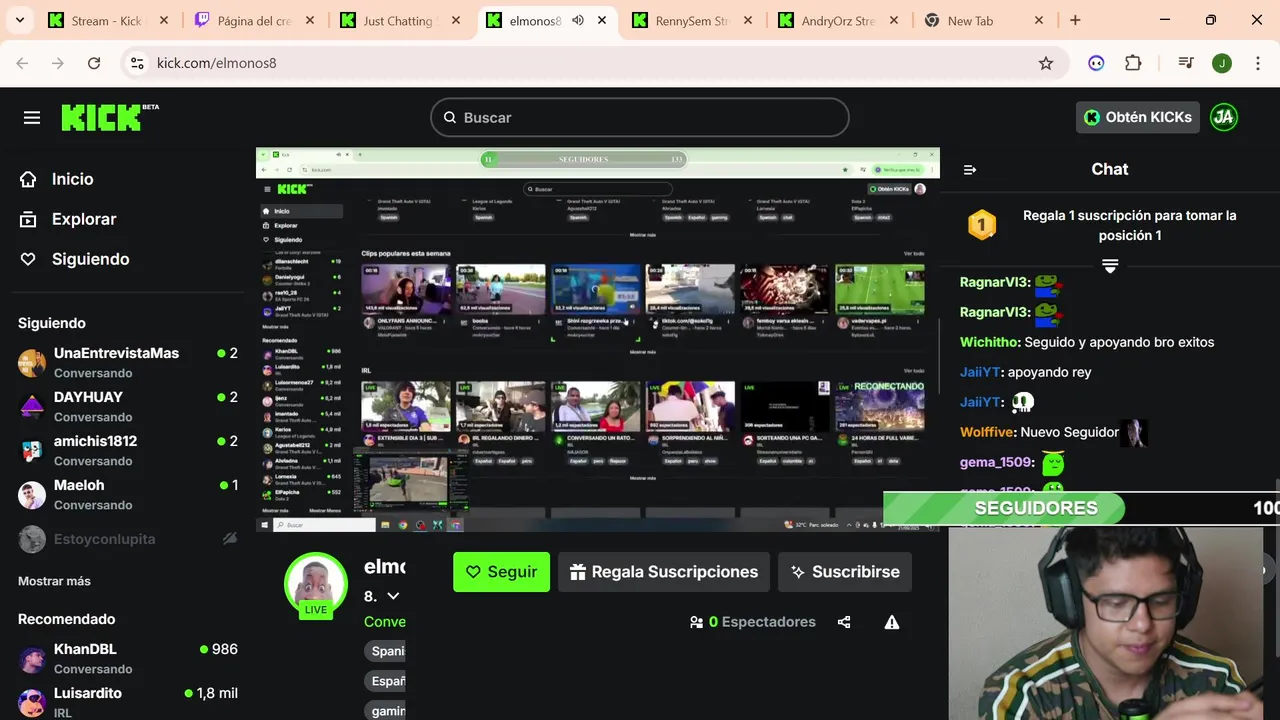The height and width of the screenshot is (720, 1280).
Task: Click Wolffive username in chat
Action: pos(988,432)
